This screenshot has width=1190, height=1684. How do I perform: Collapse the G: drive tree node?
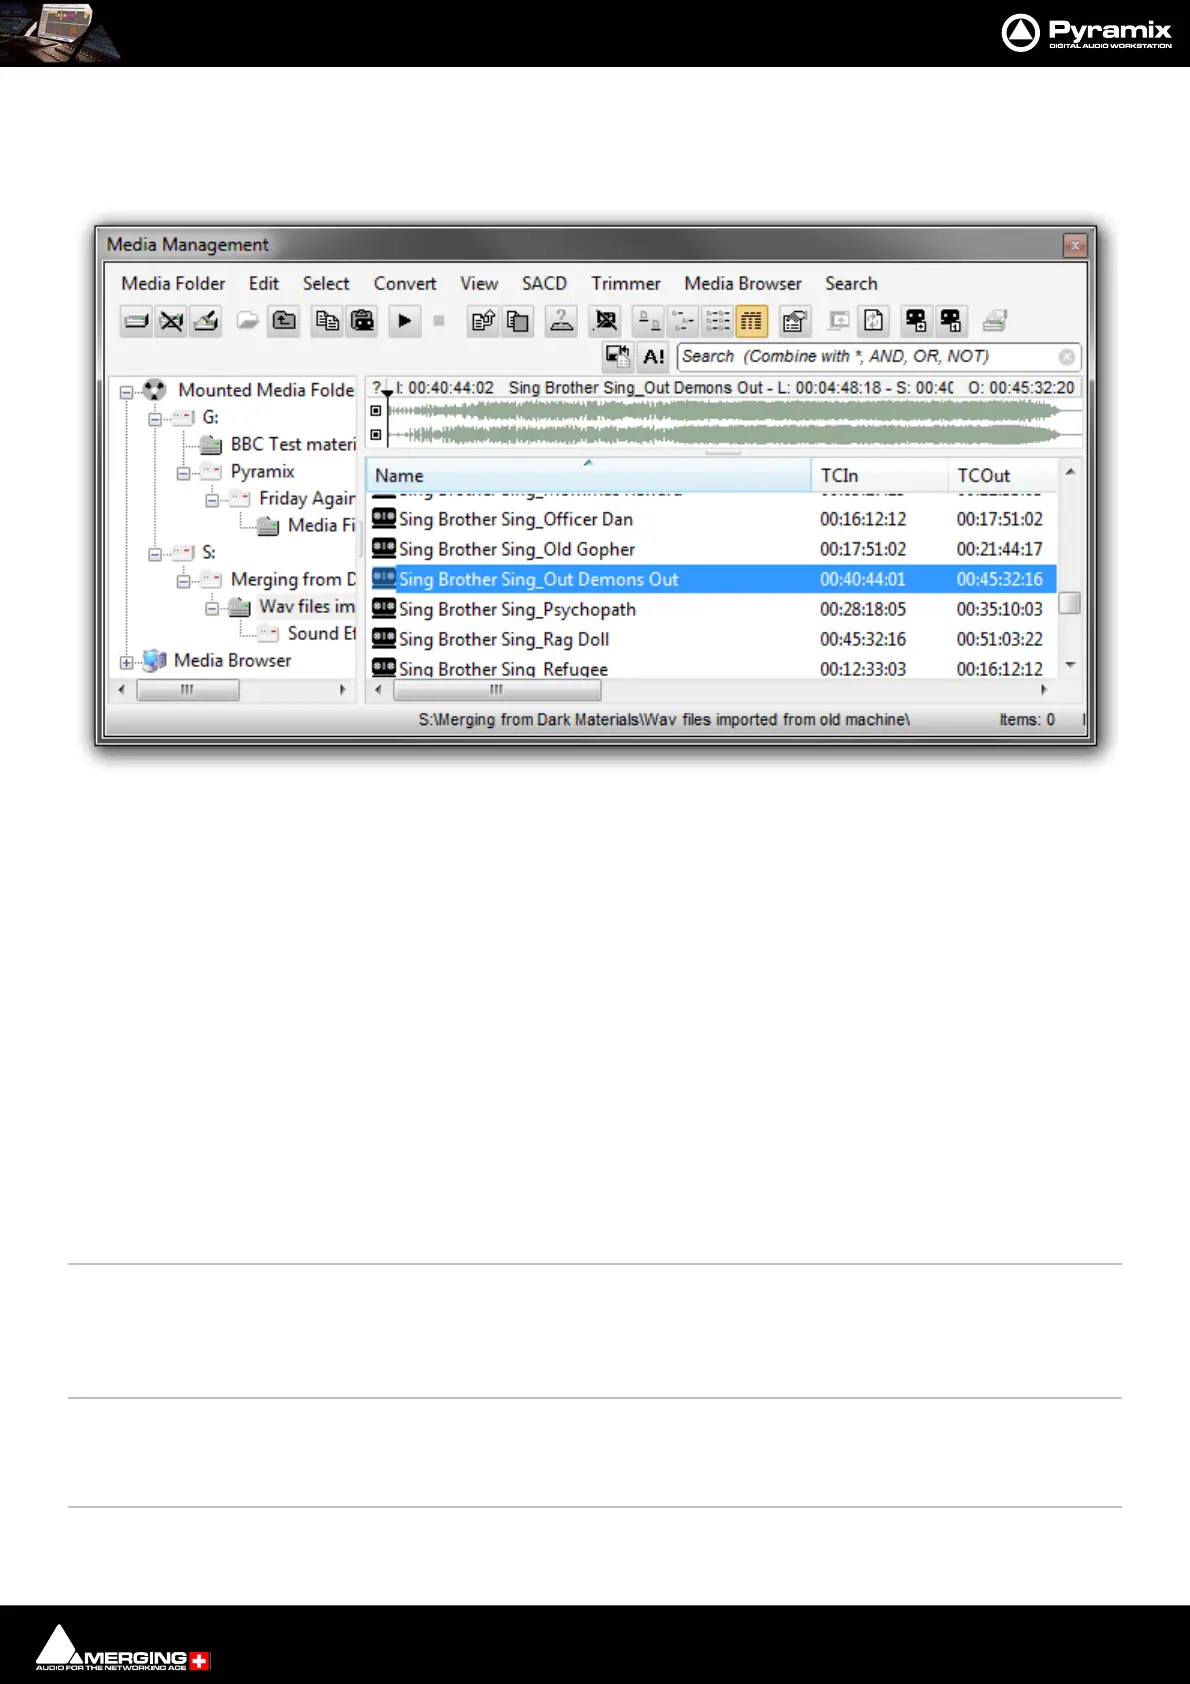[x=155, y=419]
